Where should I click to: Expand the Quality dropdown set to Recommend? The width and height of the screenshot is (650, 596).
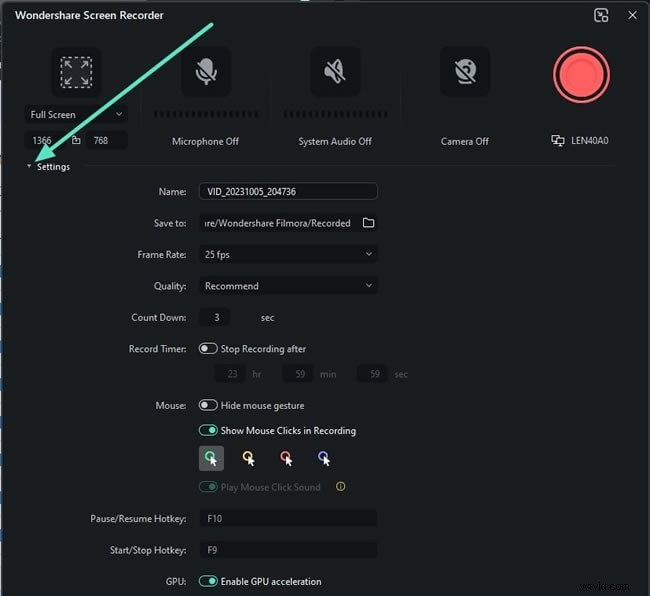[x=288, y=286]
